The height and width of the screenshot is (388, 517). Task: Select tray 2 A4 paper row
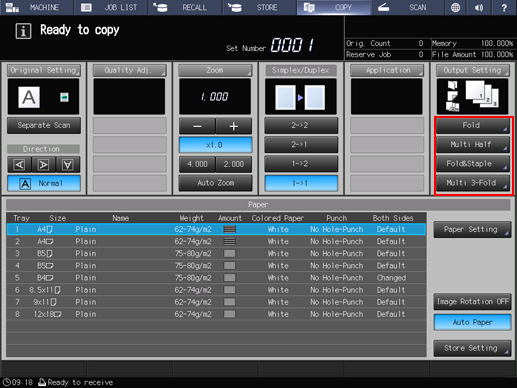pos(216,241)
